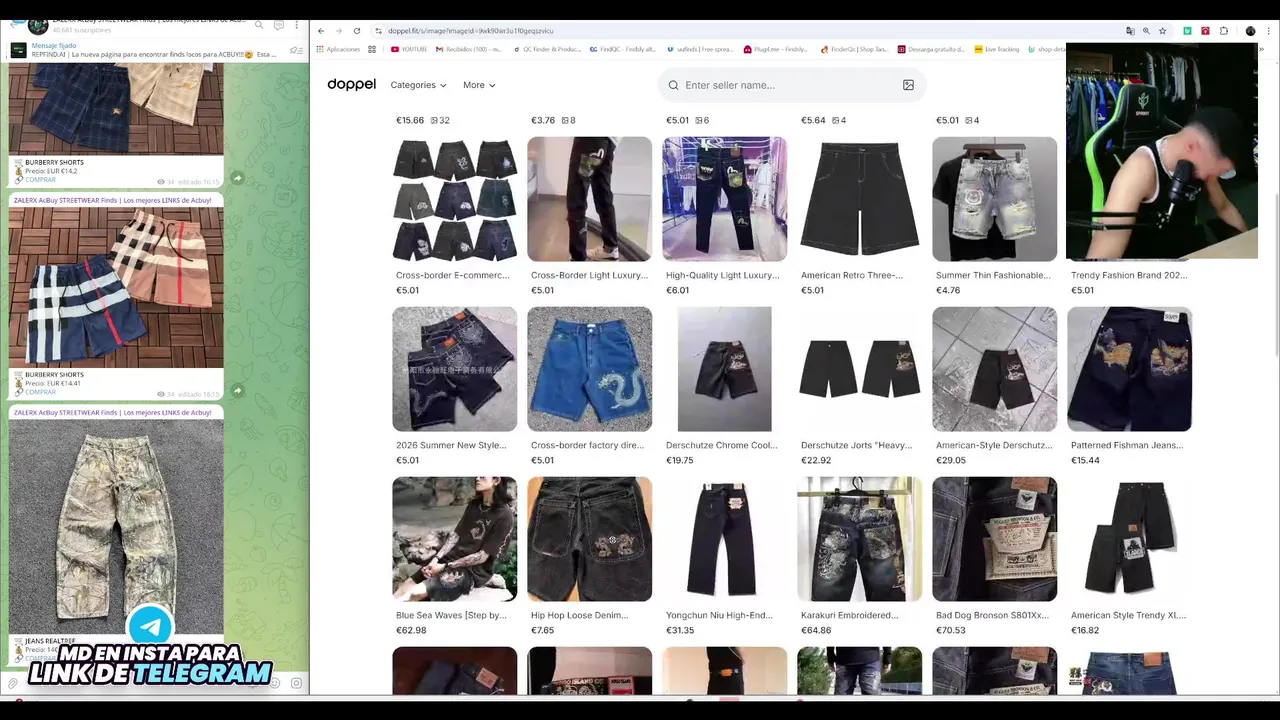Viewport: 1280px width, 720px height.
Task: Open High-Quality Light Luxury jeans thumbnail
Action: pyautogui.click(x=725, y=199)
